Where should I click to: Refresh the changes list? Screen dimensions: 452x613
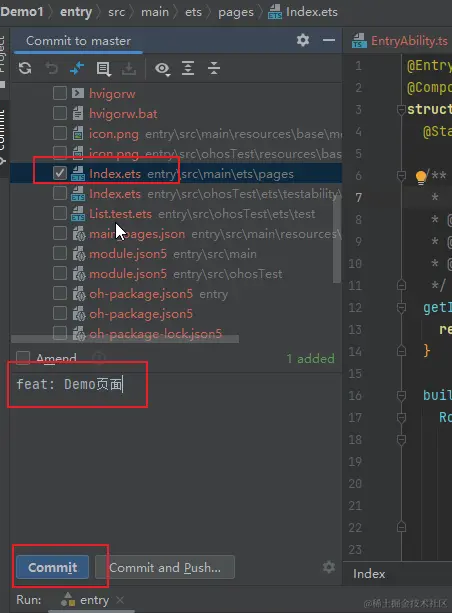click(x=25, y=68)
